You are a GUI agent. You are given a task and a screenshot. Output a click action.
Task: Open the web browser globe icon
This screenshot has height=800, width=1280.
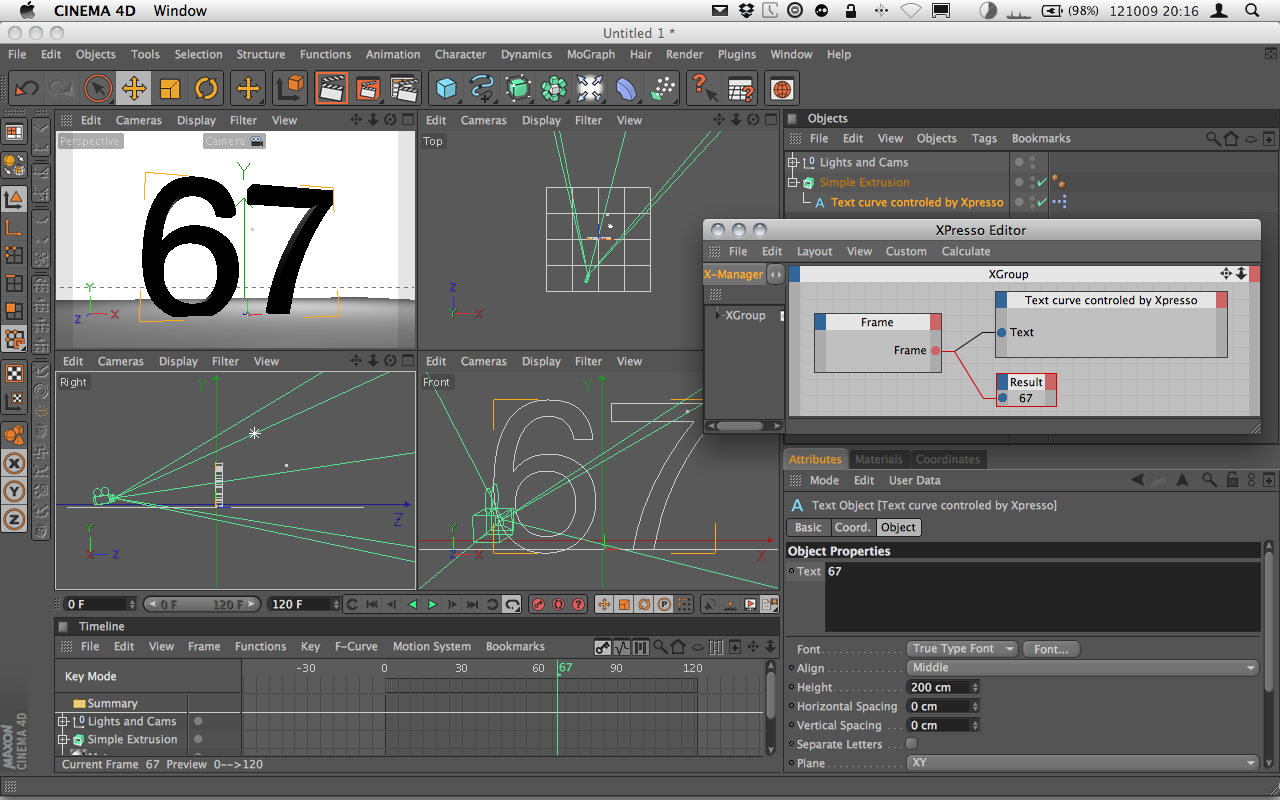click(782, 88)
